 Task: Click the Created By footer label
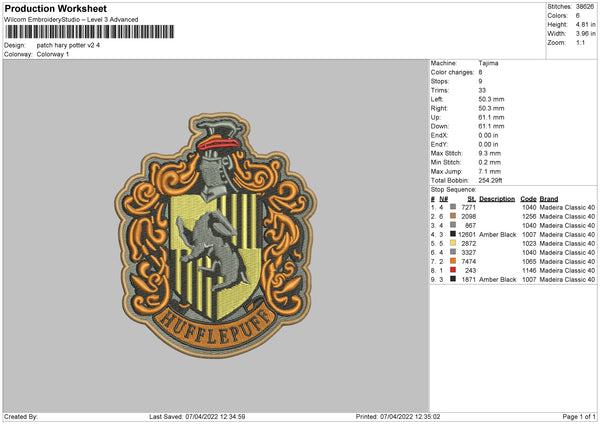click(21, 416)
